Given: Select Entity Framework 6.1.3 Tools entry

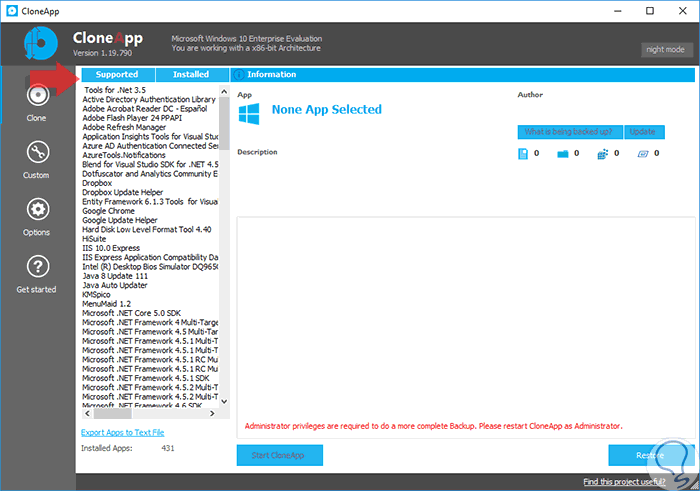Looking at the screenshot, I should pos(150,202).
